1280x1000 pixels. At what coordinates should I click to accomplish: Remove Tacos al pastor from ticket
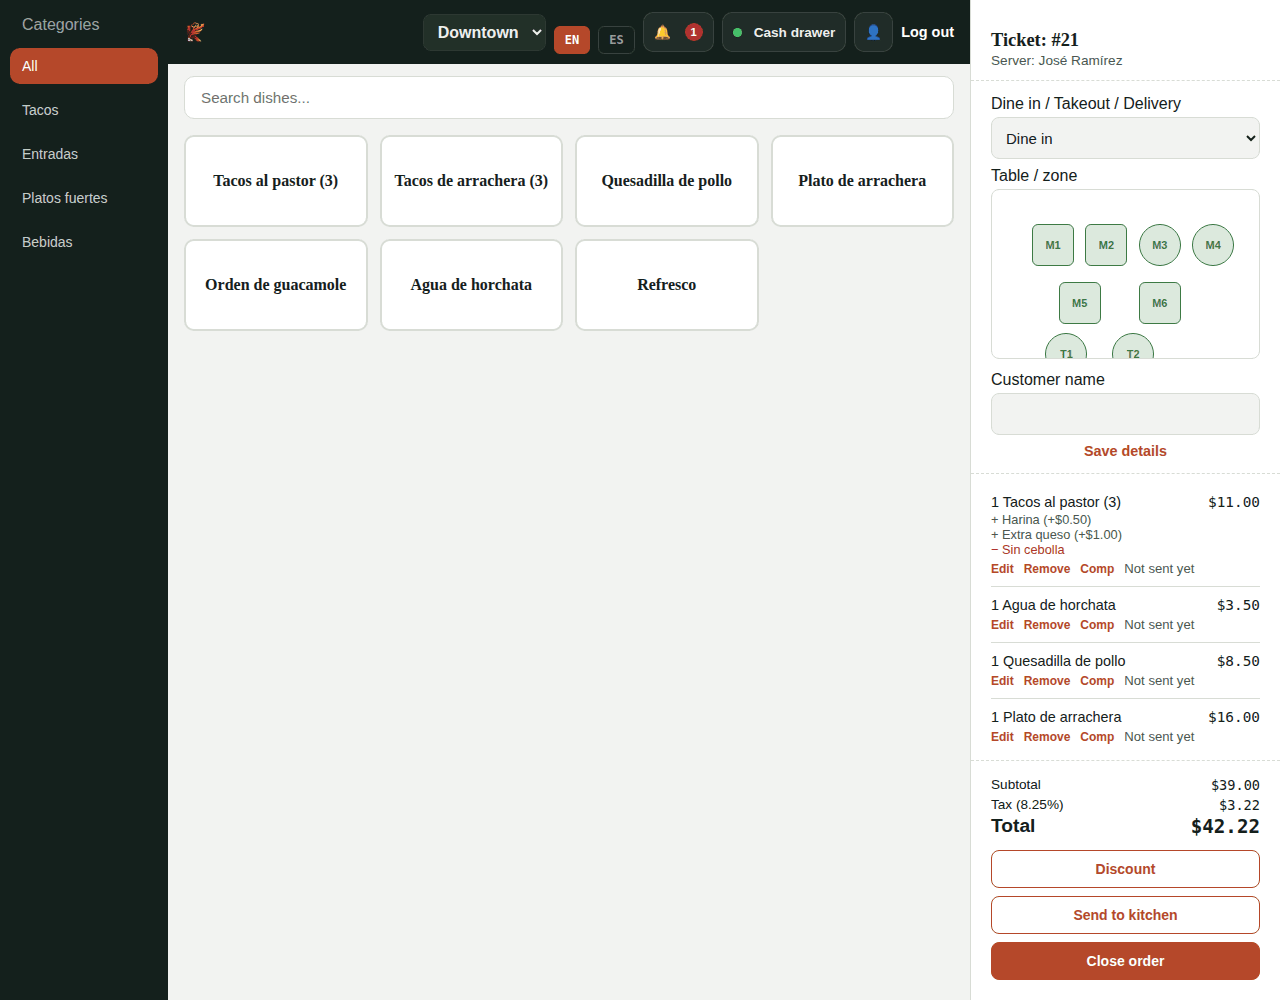pos(1047,569)
